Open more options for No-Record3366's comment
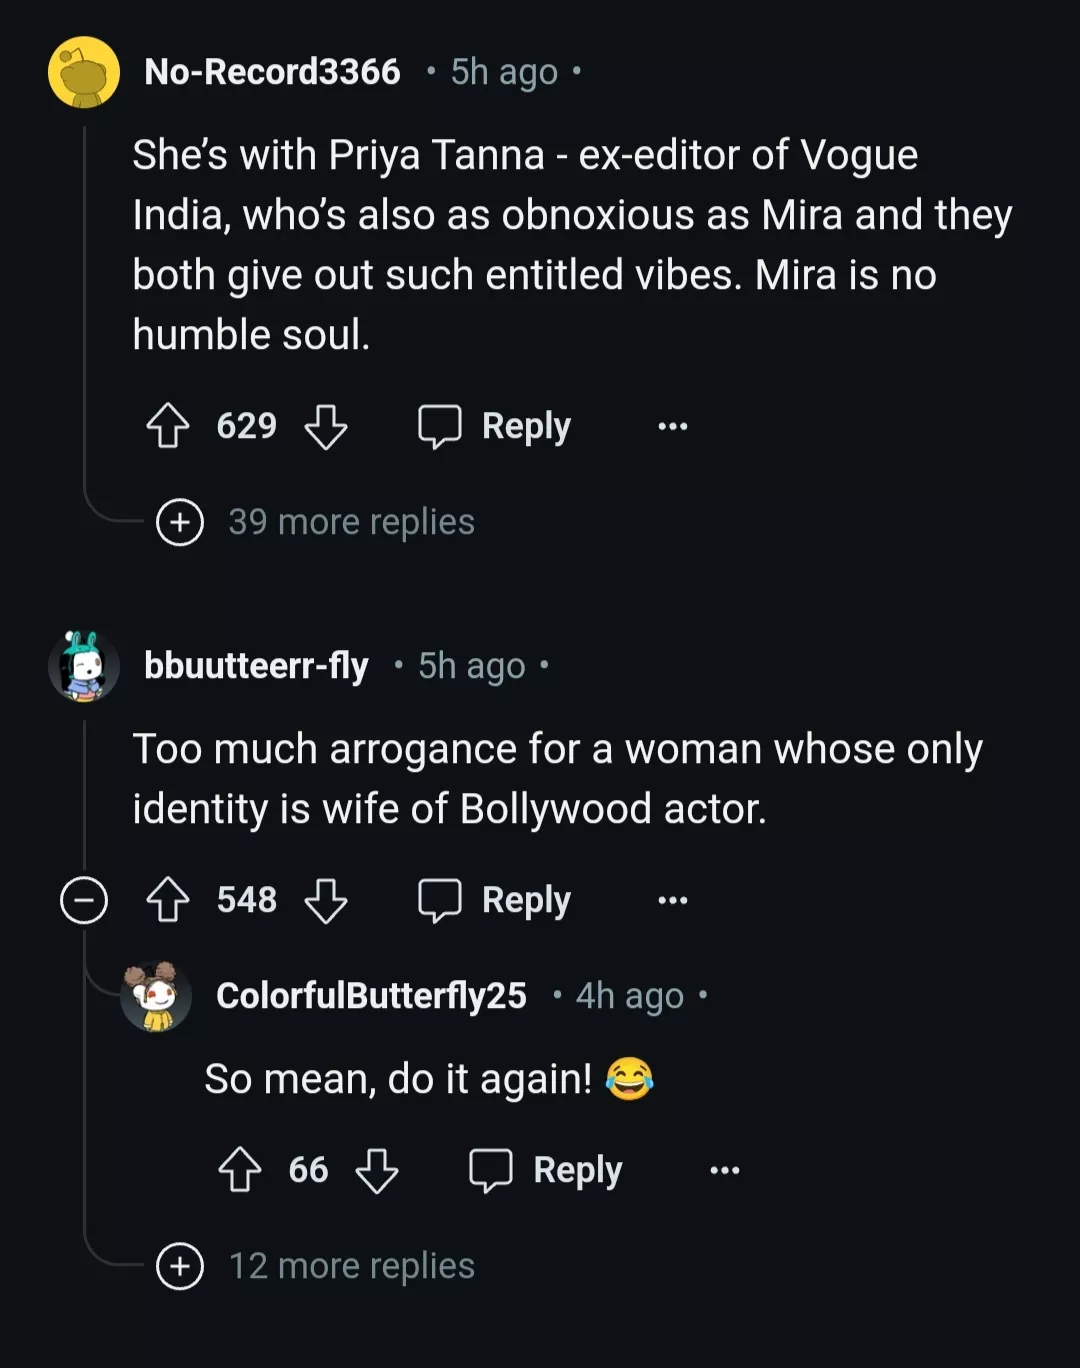This screenshot has width=1080, height=1368. 673,426
